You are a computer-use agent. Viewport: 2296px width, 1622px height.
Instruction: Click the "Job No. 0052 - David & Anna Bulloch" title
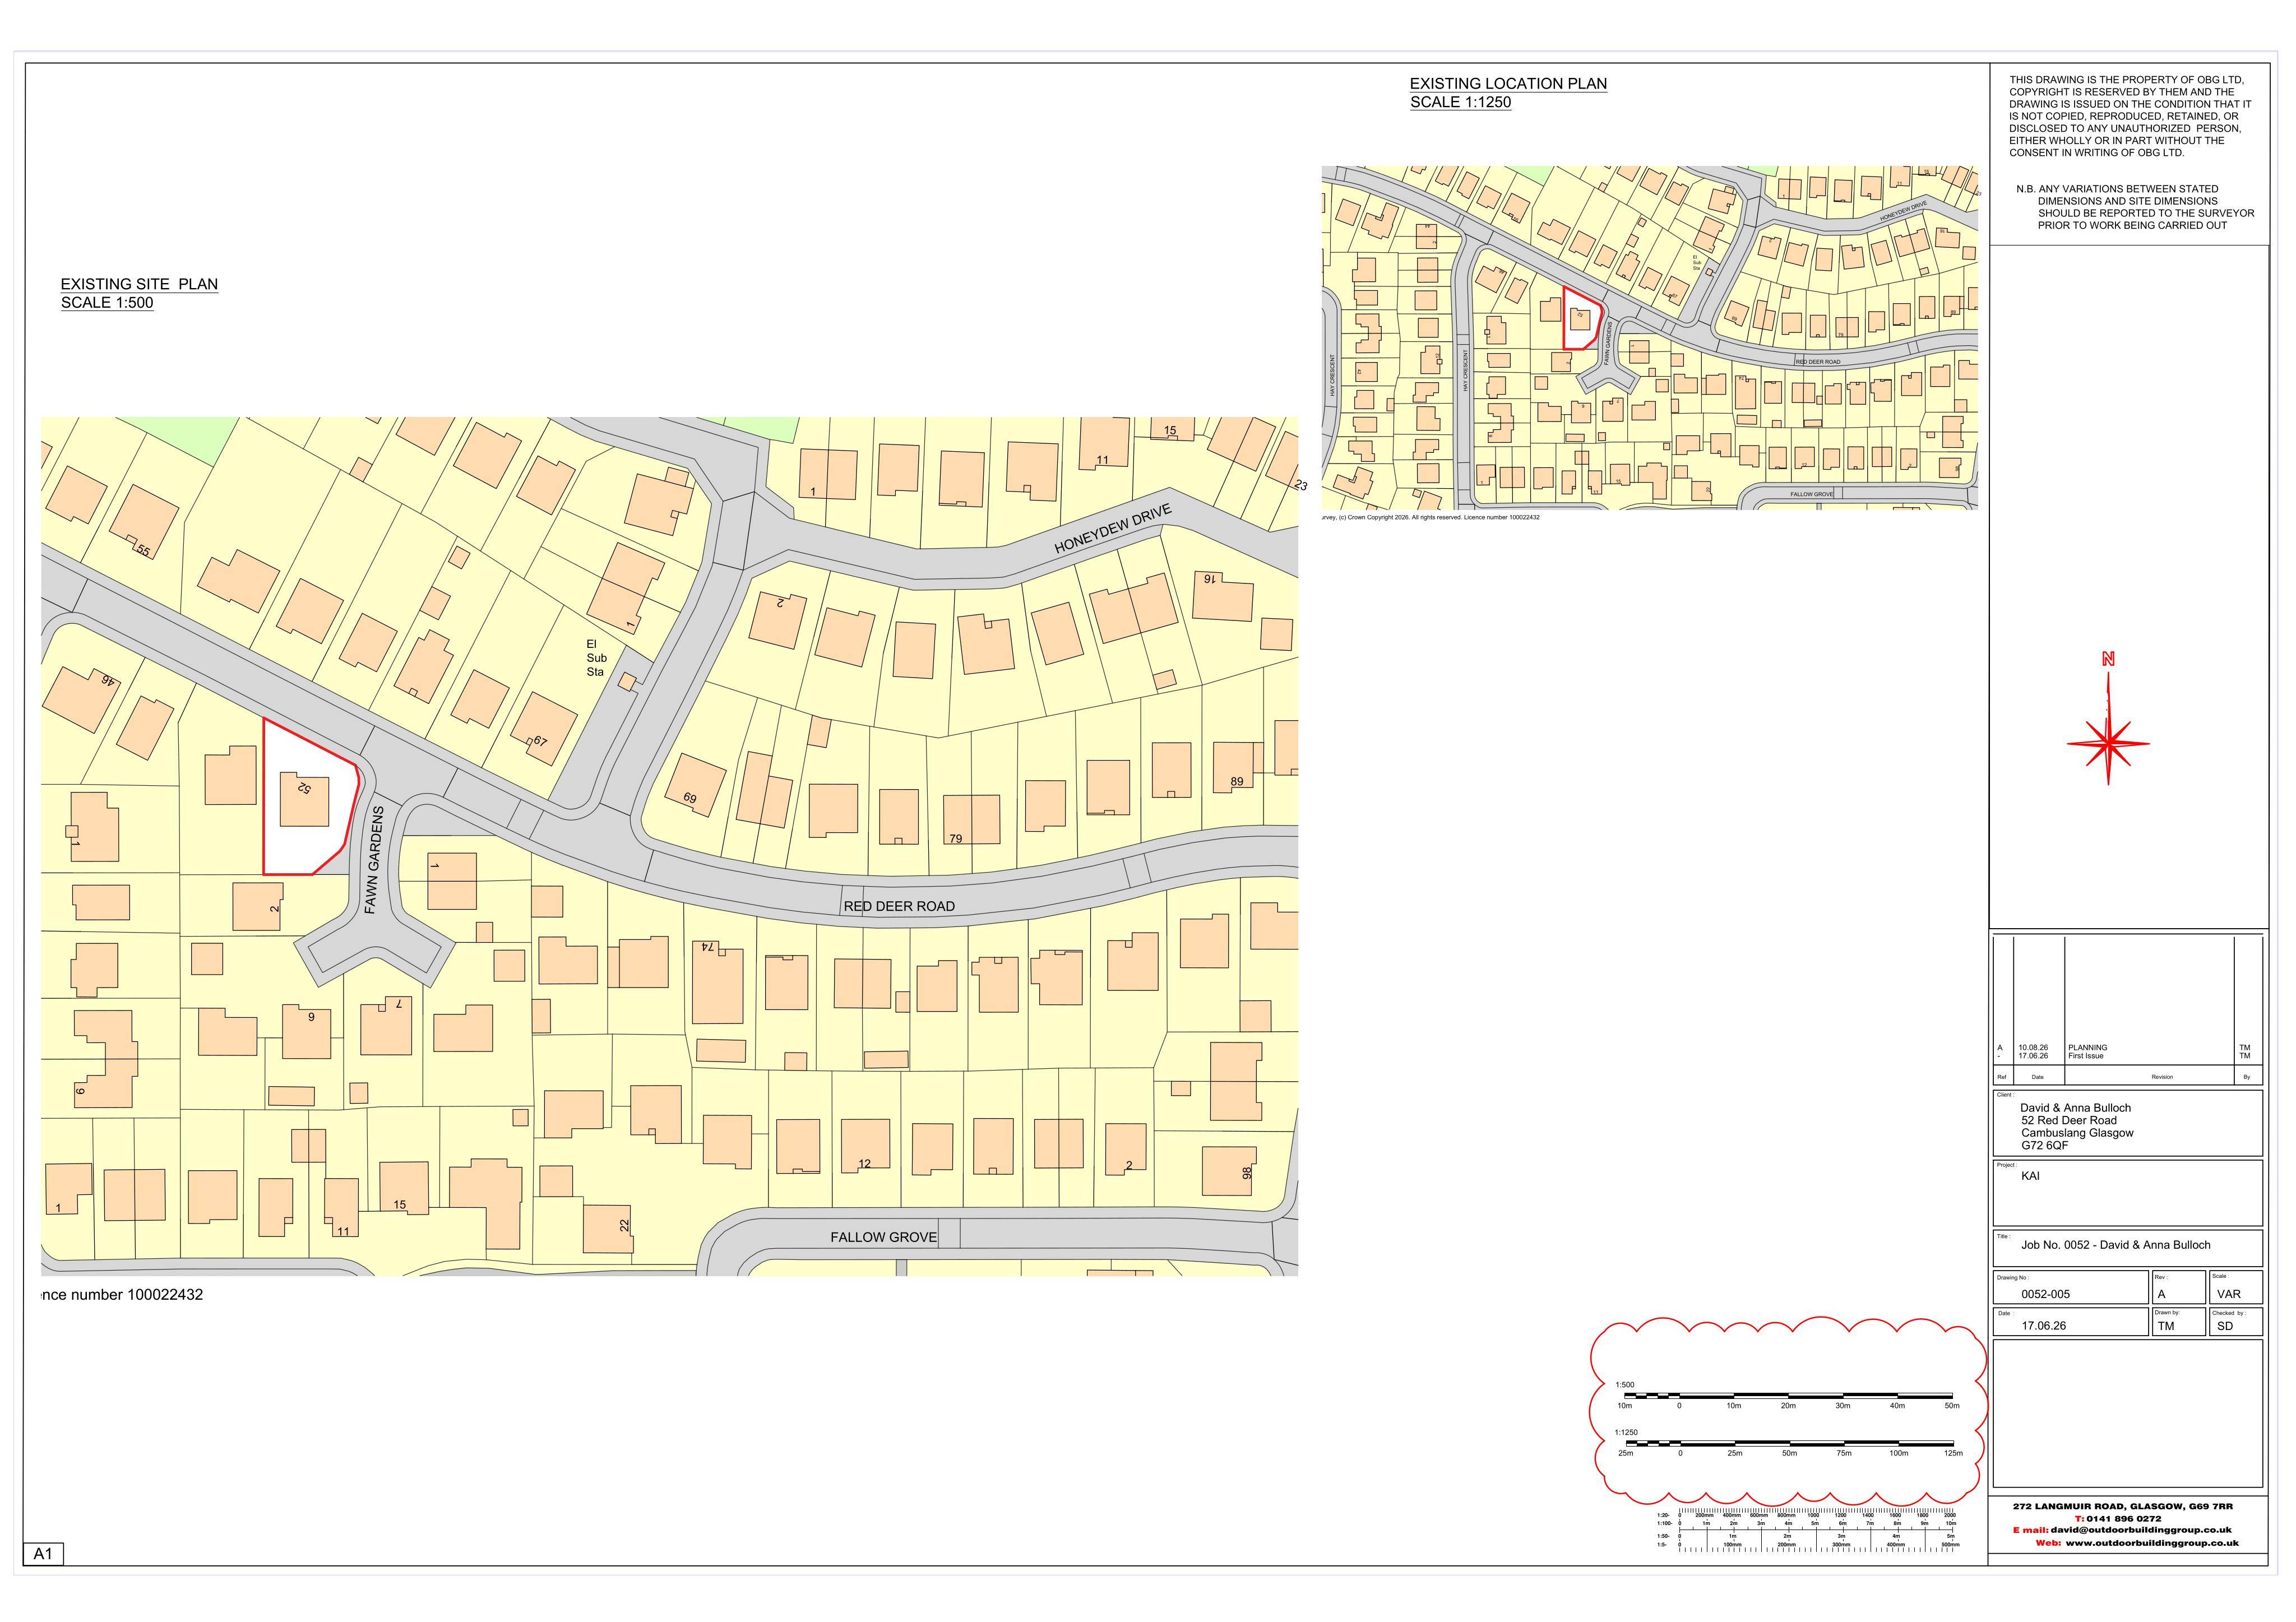coord(2115,1245)
